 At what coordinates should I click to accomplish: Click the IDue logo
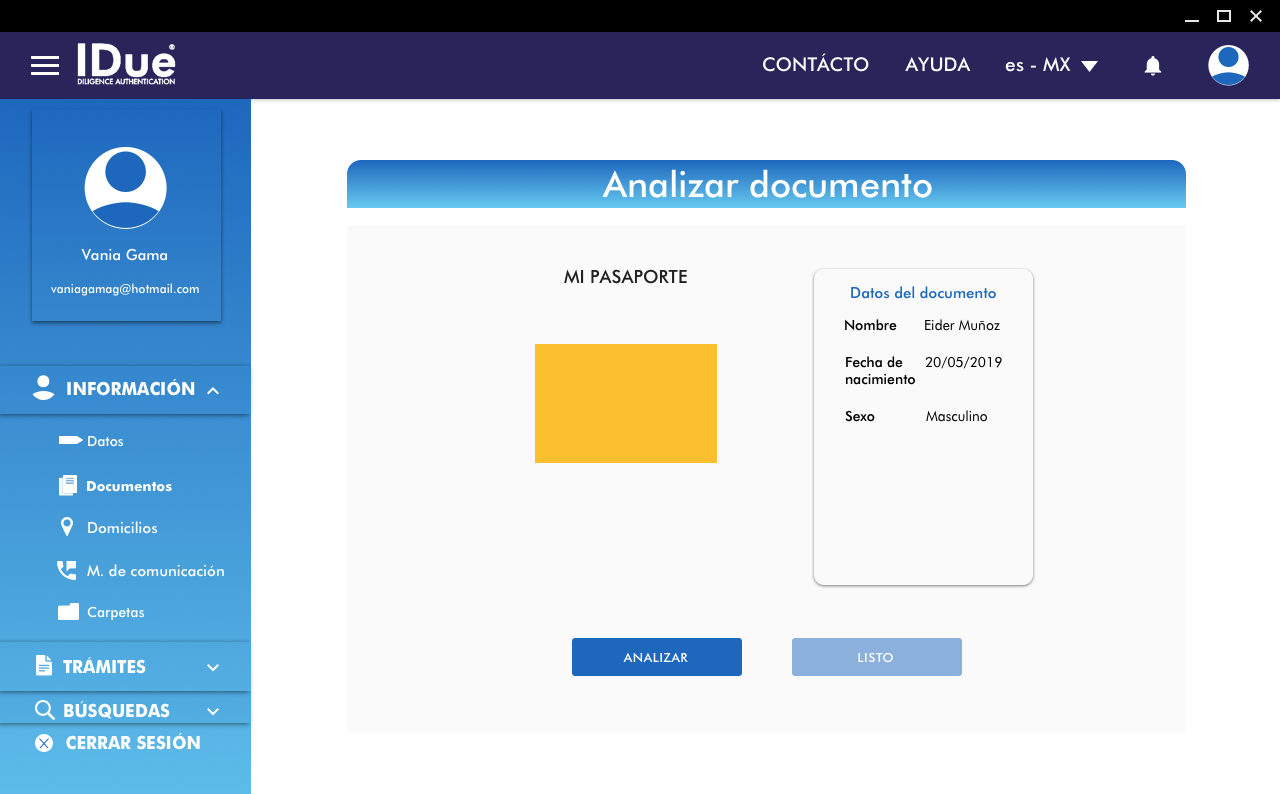click(126, 65)
